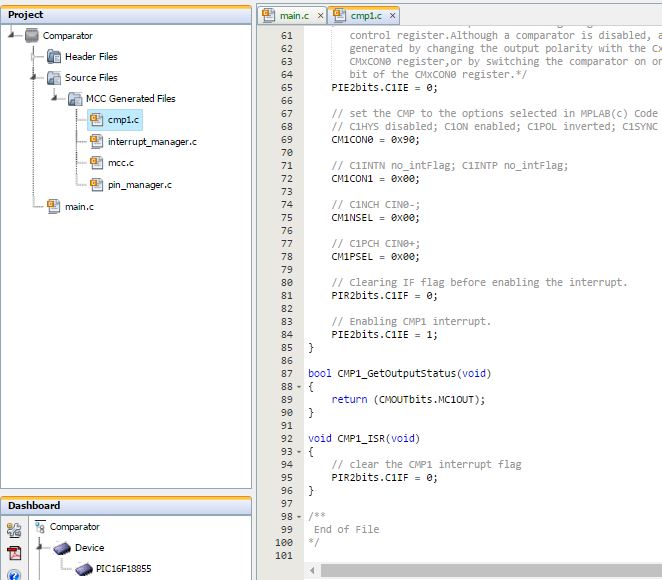Click the blue help icon in Dashboard
This screenshot has height=580, width=662.
click(14, 575)
